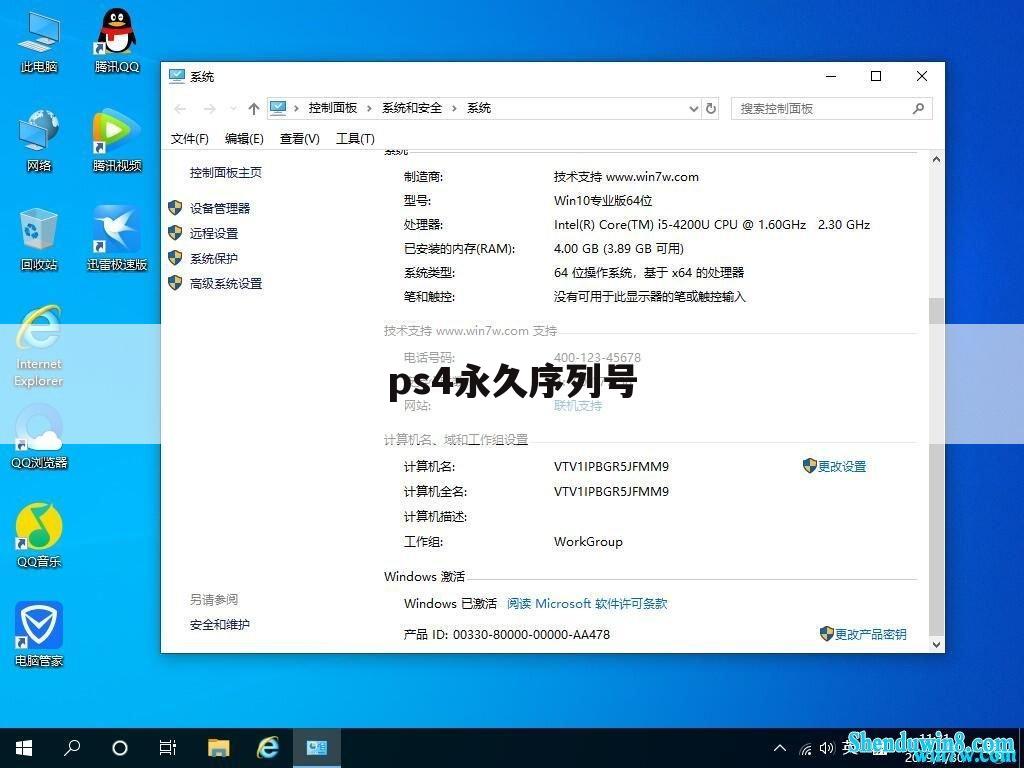The image size is (1024, 768).
Task: Open the 联机支持 website link
Action: click(578, 406)
